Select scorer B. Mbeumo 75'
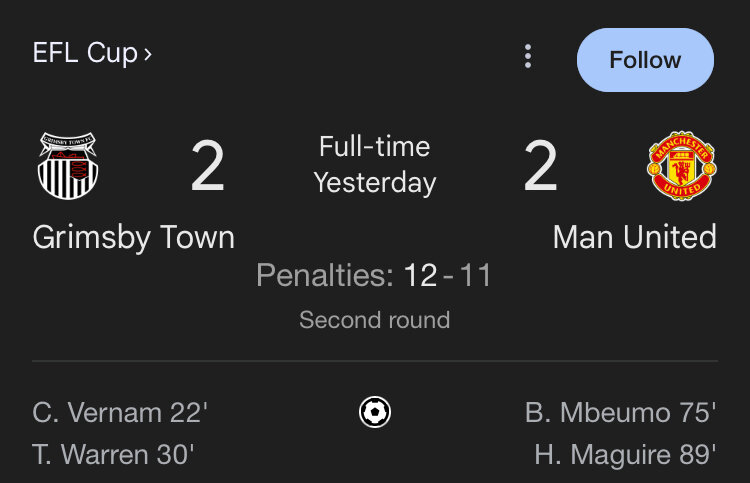Viewport: 750px width, 483px height. (x=620, y=412)
